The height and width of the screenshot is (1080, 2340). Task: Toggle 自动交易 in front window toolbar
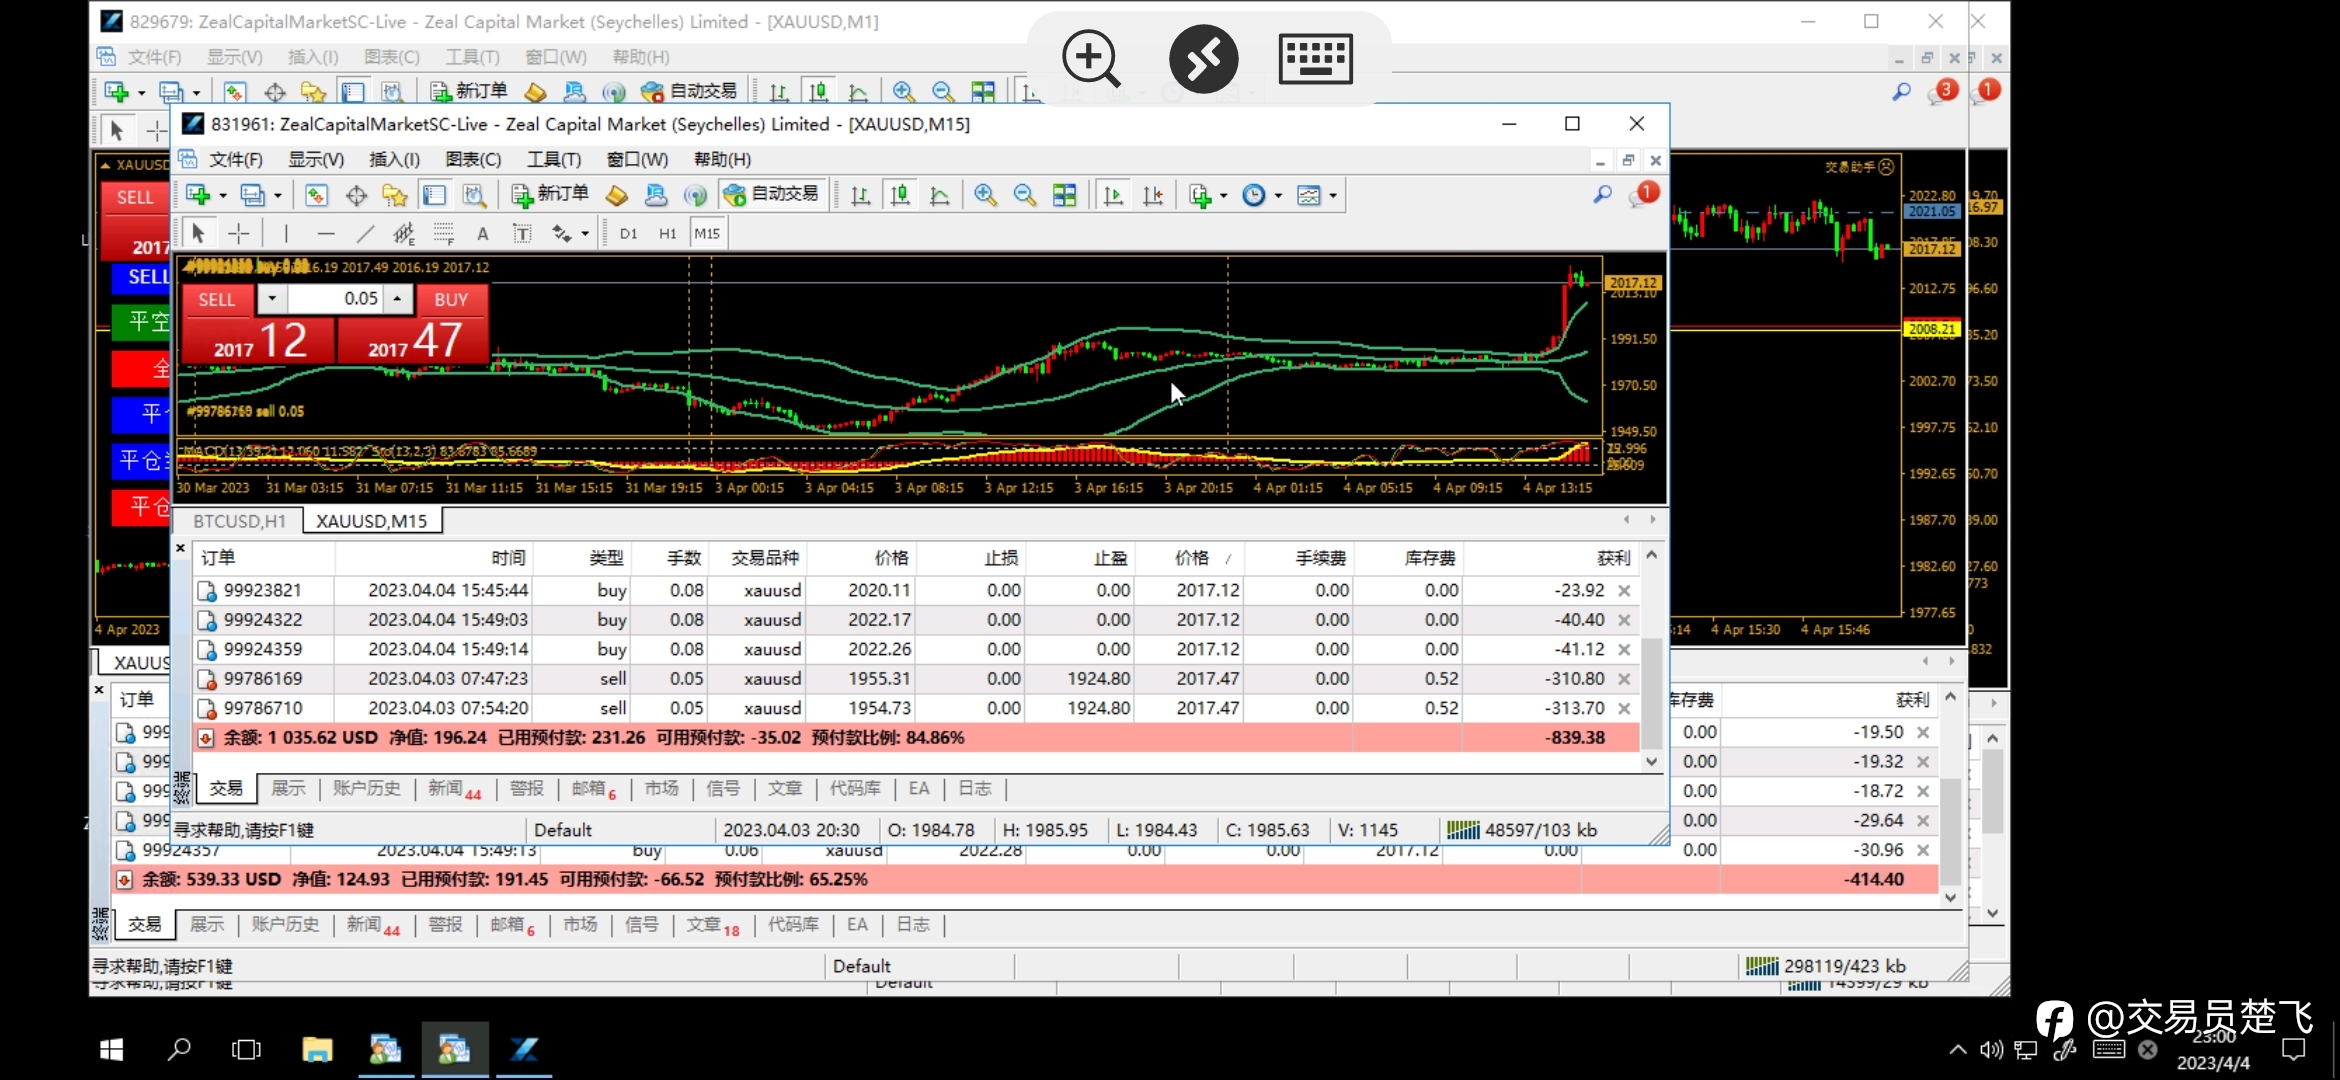pyautogui.click(x=771, y=194)
